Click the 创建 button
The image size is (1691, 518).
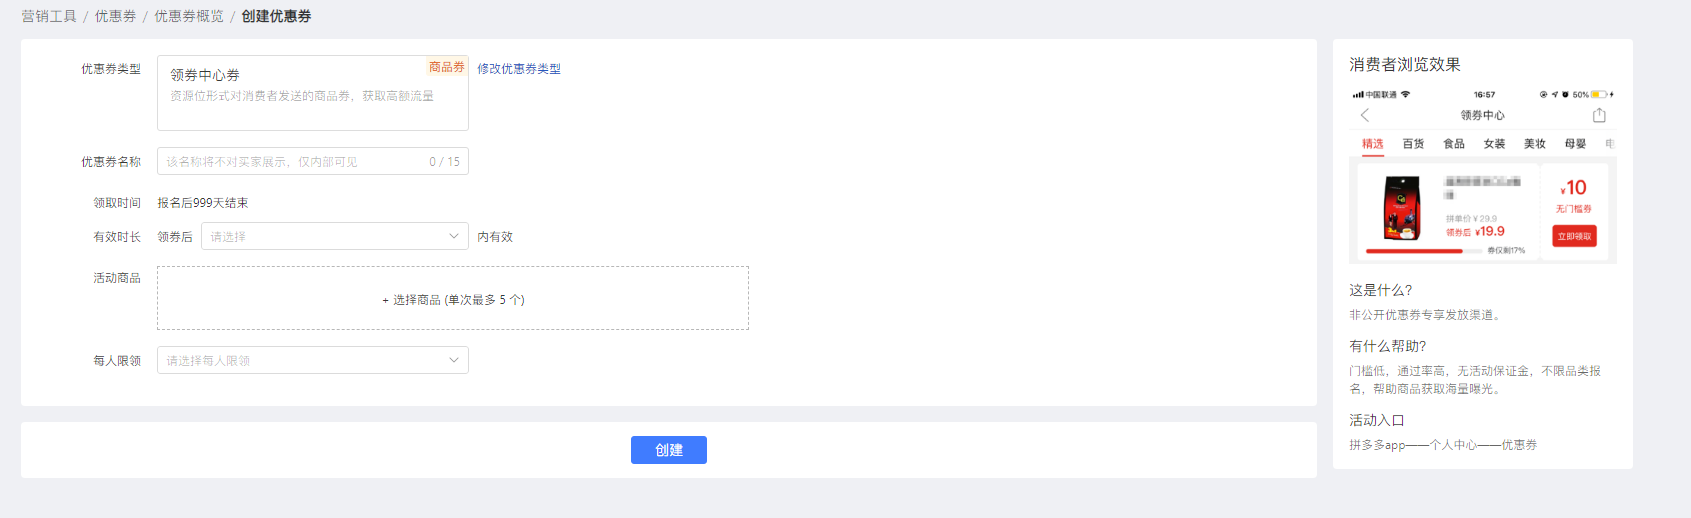pos(668,450)
